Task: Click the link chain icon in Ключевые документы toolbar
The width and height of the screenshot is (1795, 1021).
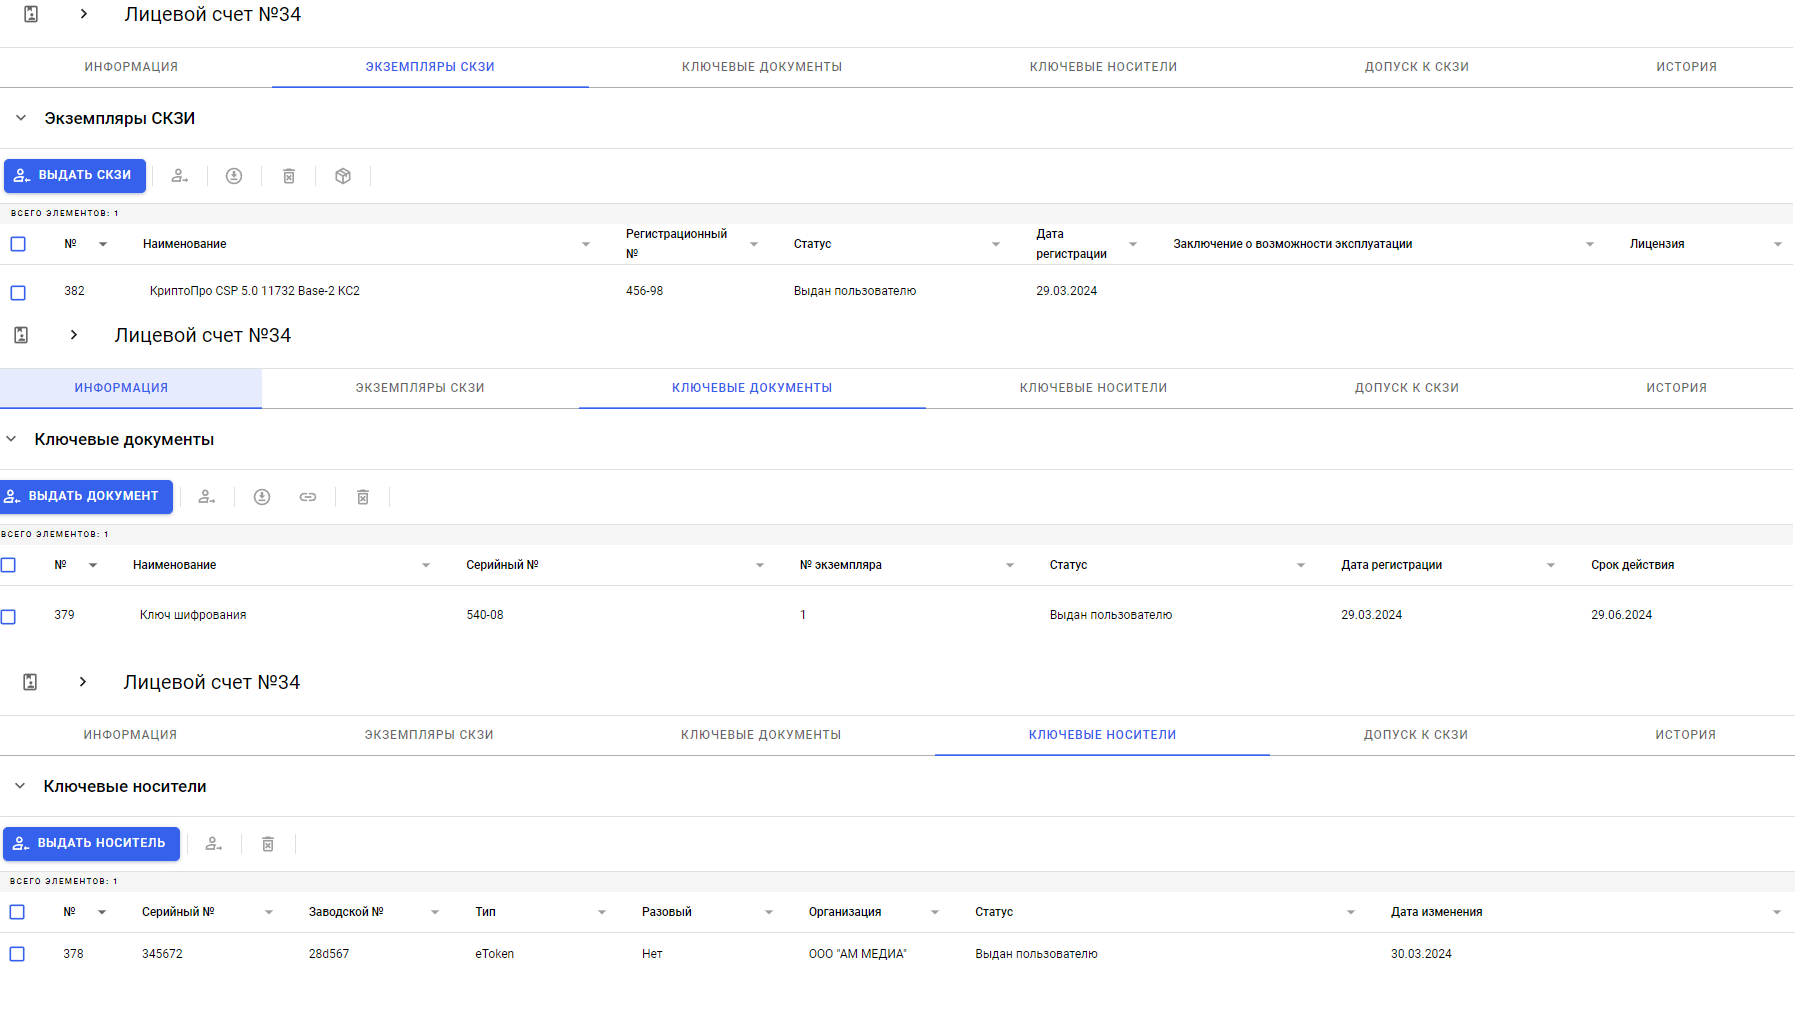Action: pyautogui.click(x=308, y=497)
